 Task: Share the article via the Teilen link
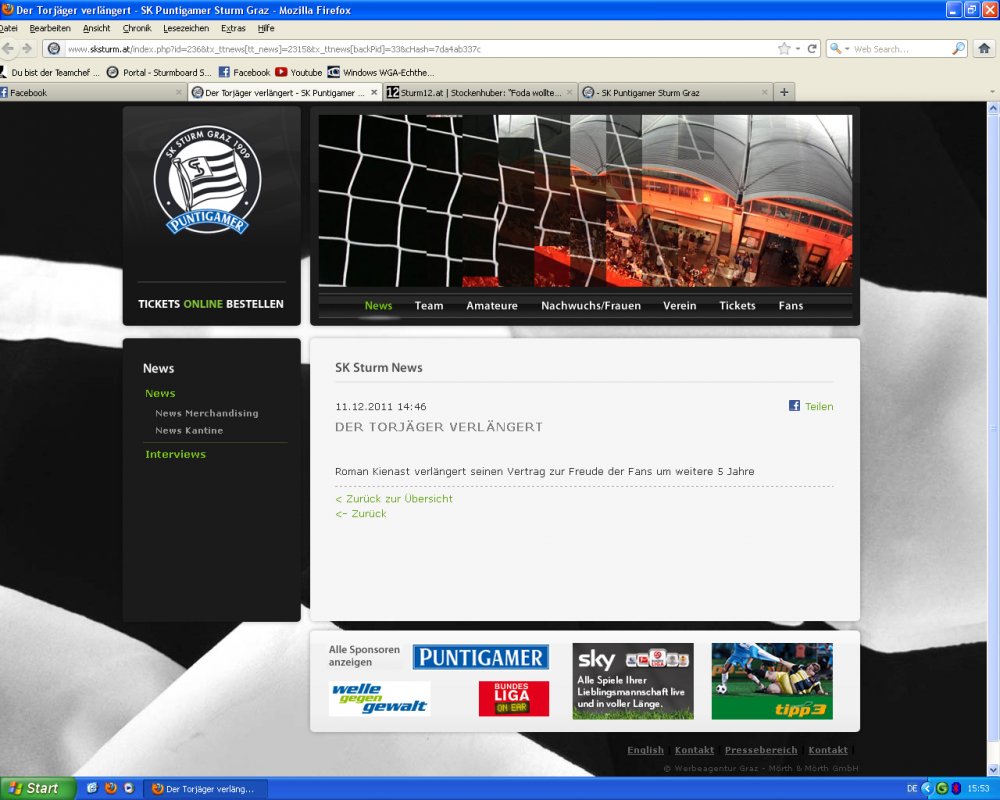[819, 406]
